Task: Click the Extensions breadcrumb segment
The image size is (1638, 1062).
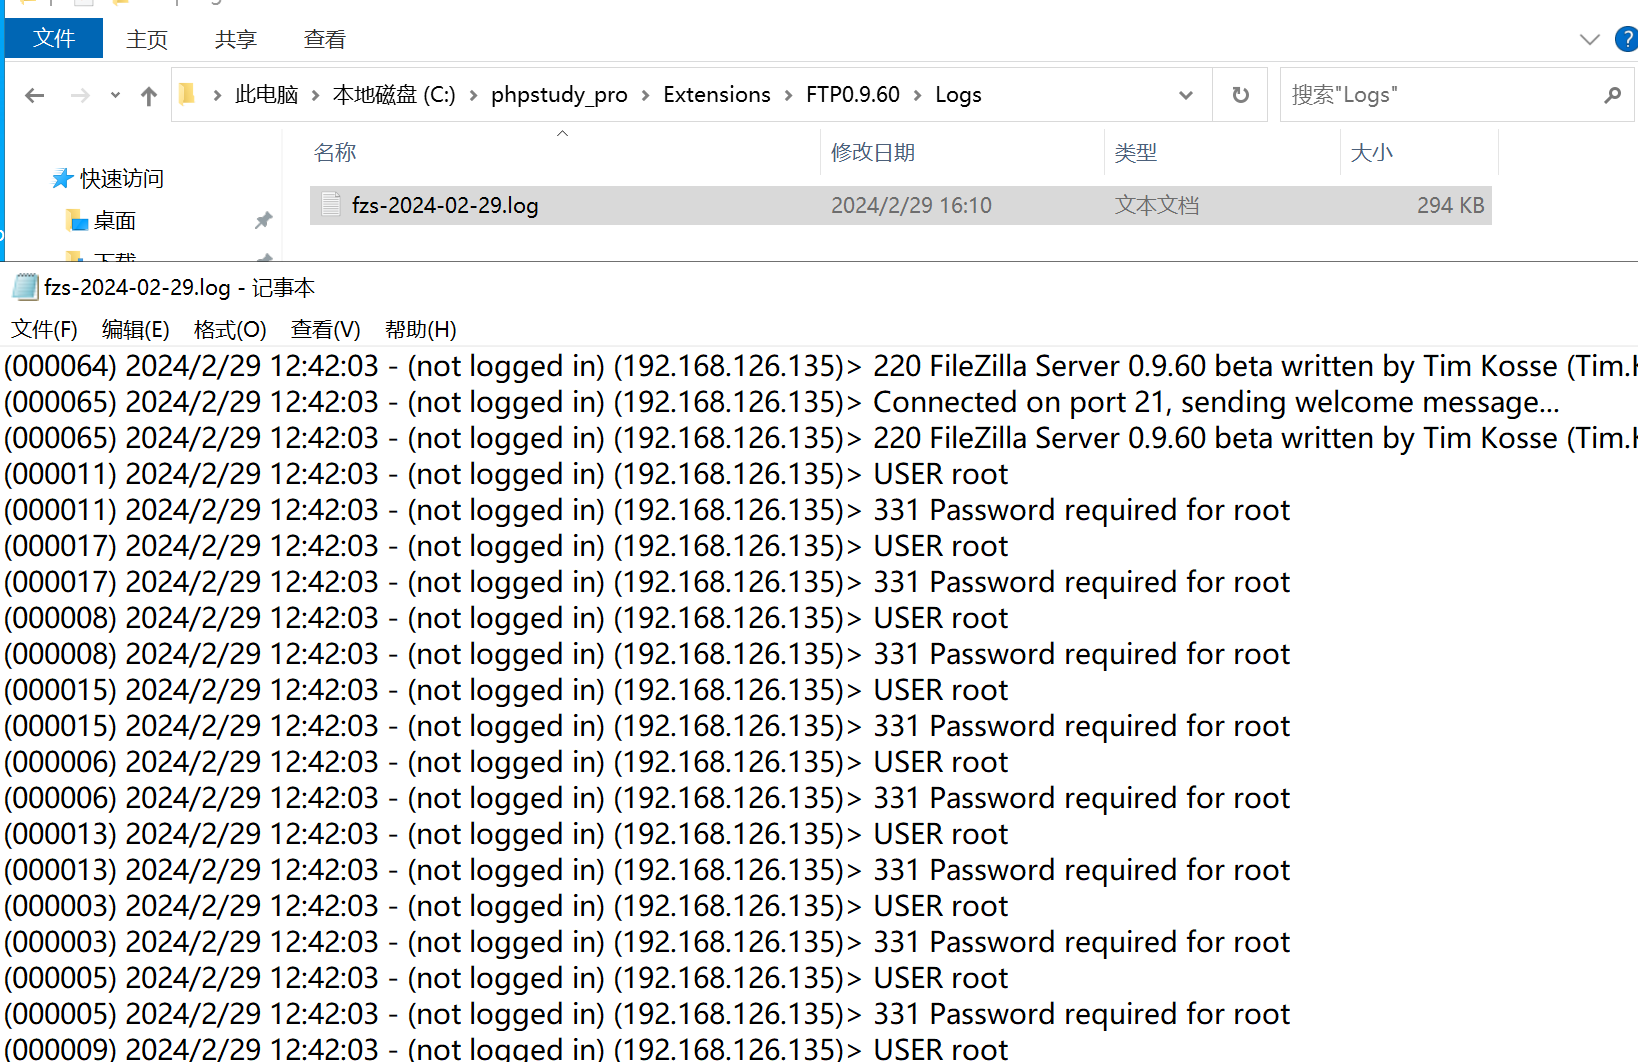Action: pos(717,94)
